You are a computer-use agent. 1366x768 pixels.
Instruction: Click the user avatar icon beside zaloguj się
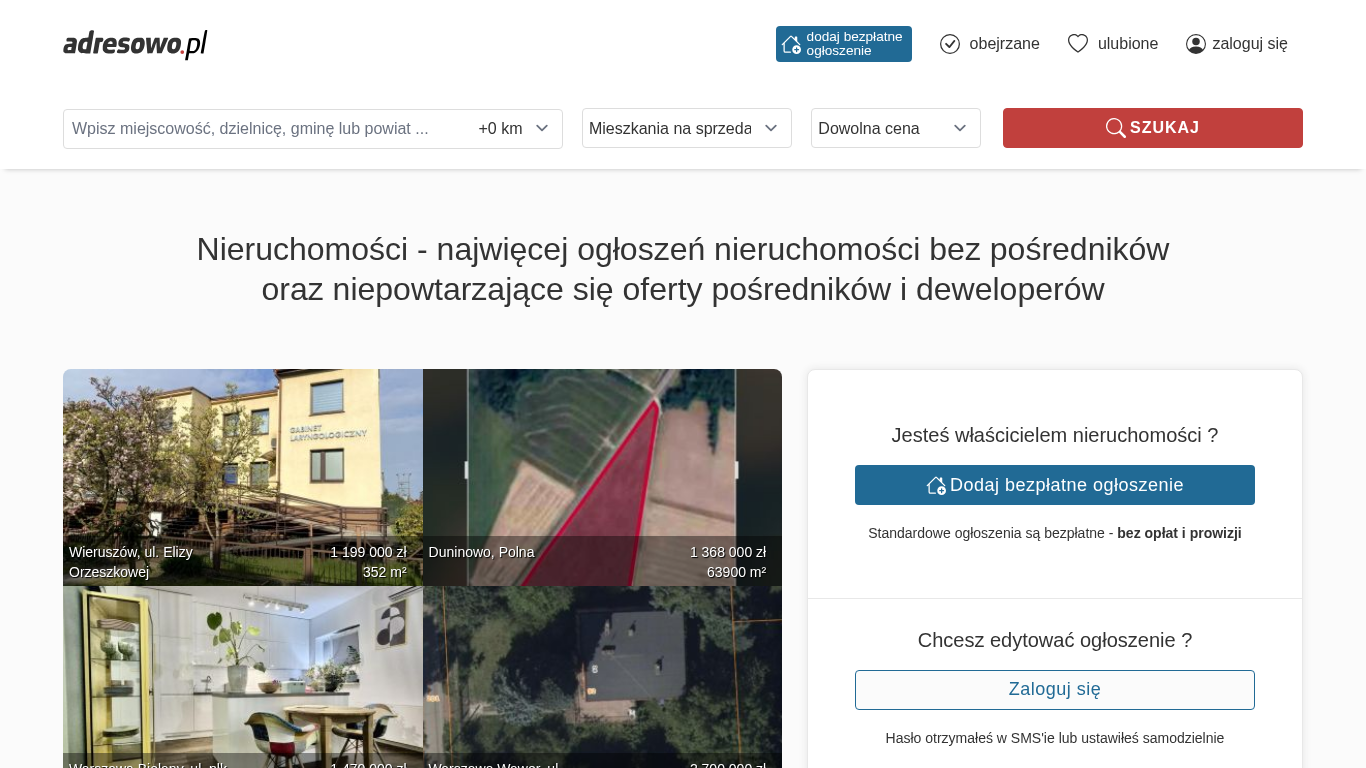point(1195,44)
